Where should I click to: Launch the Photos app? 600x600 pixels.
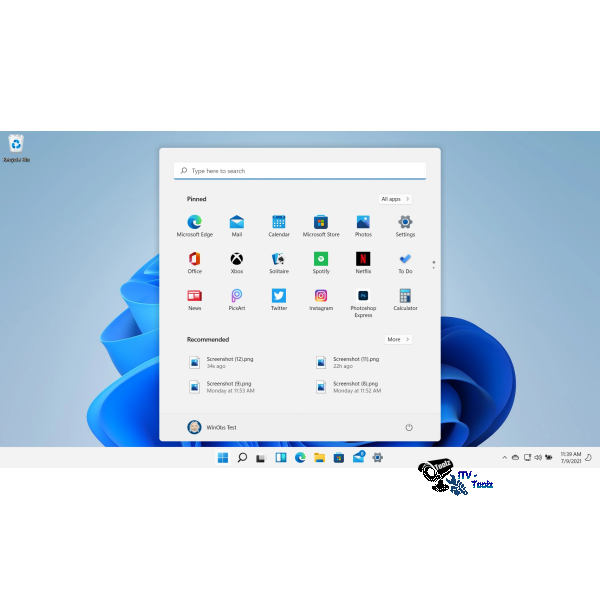pos(363,226)
